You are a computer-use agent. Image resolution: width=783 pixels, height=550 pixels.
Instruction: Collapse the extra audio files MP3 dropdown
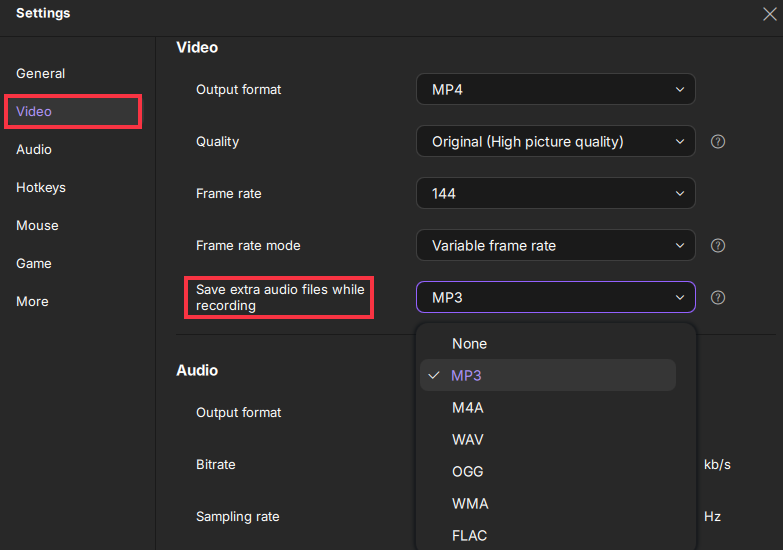(555, 297)
